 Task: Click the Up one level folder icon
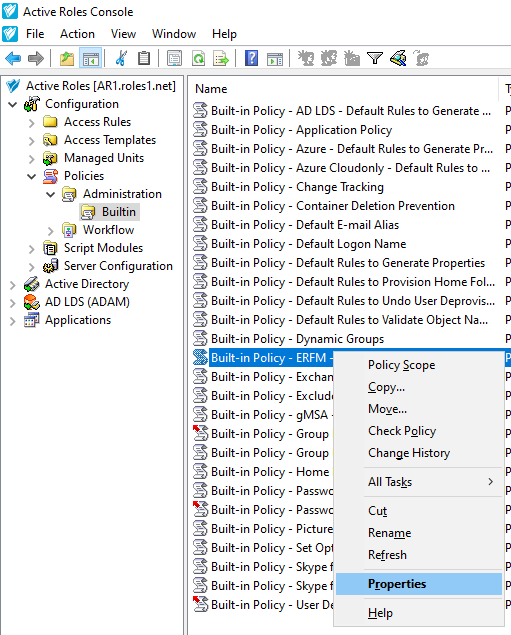67,58
